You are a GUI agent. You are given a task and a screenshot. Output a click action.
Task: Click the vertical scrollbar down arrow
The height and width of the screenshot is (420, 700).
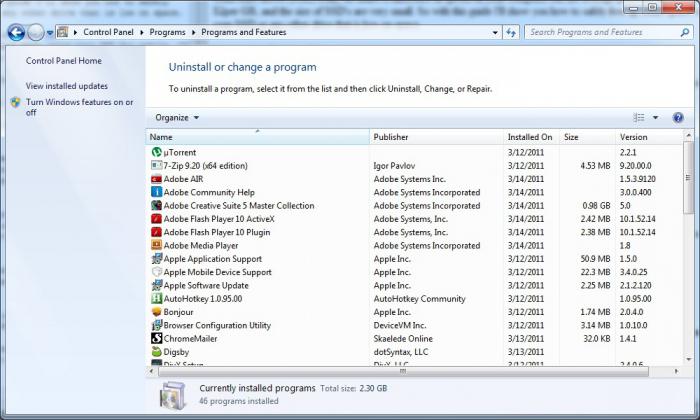[x=688, y=359]
